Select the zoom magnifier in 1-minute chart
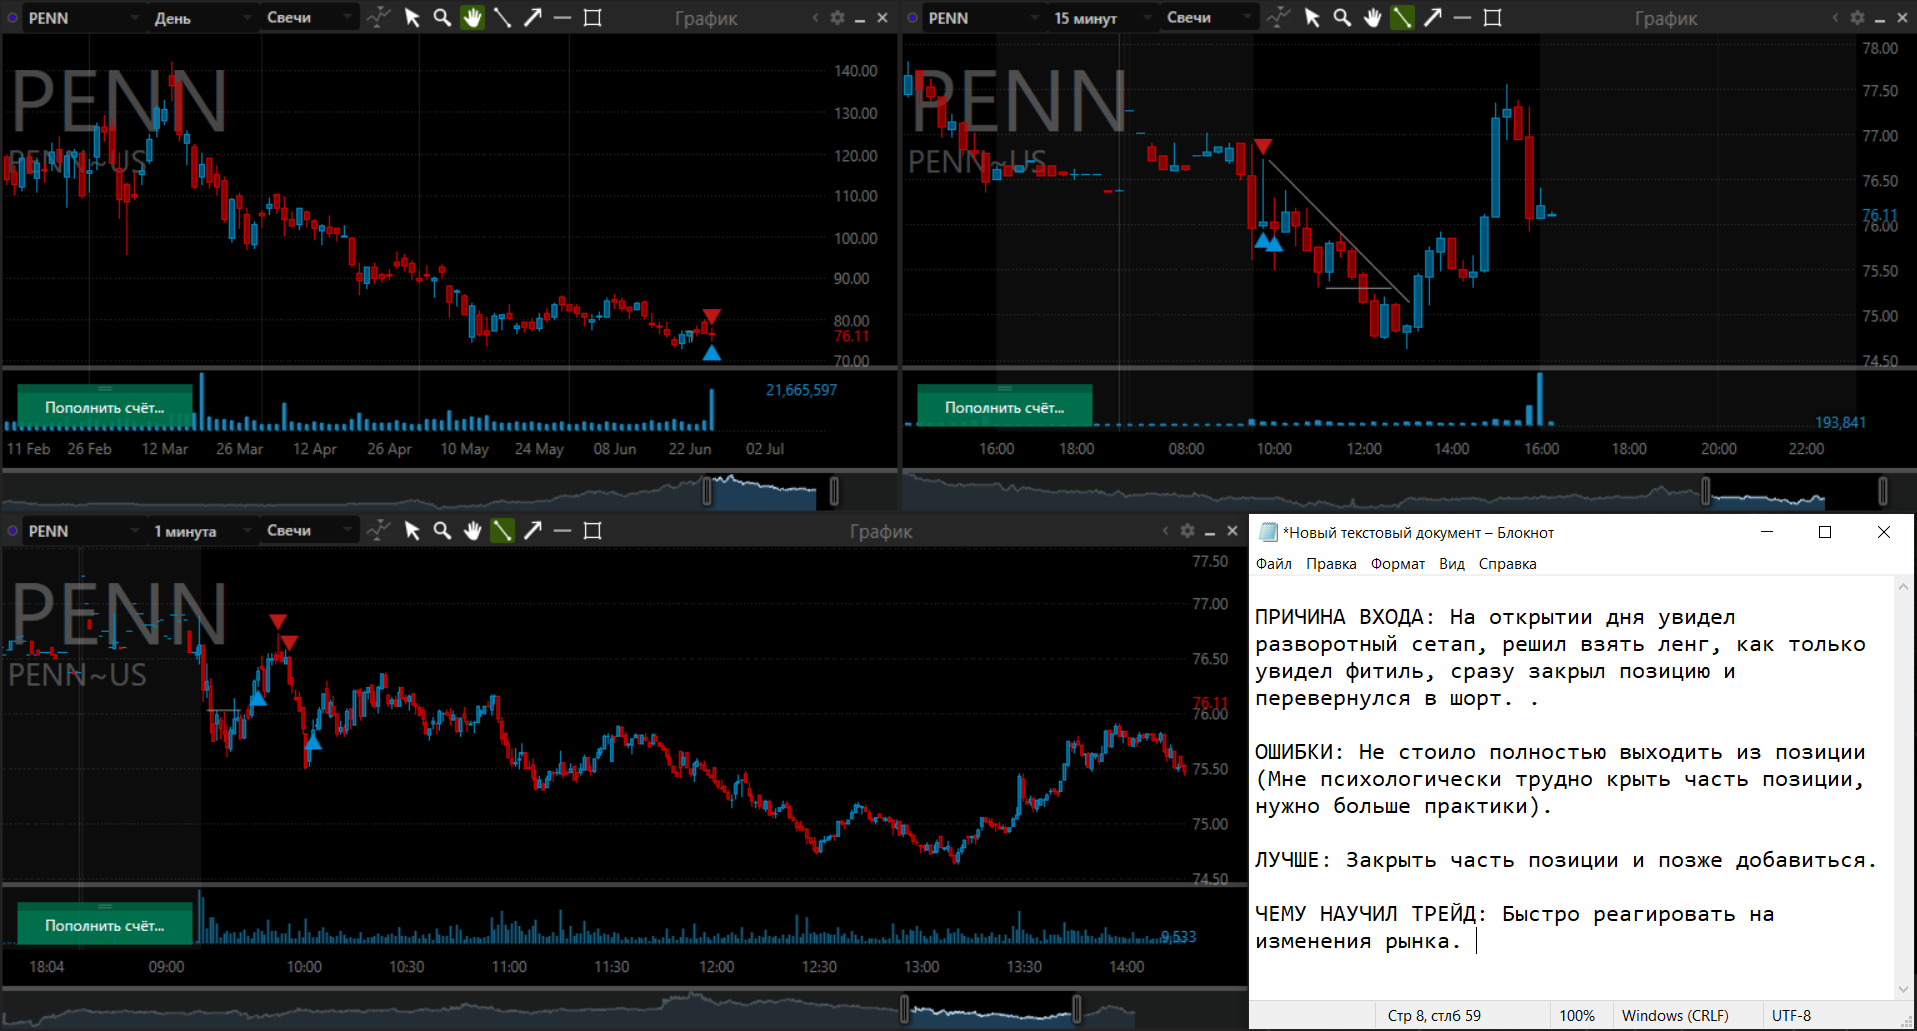1917x1031 pixels. pyautogui.click(x=442, y=531)
